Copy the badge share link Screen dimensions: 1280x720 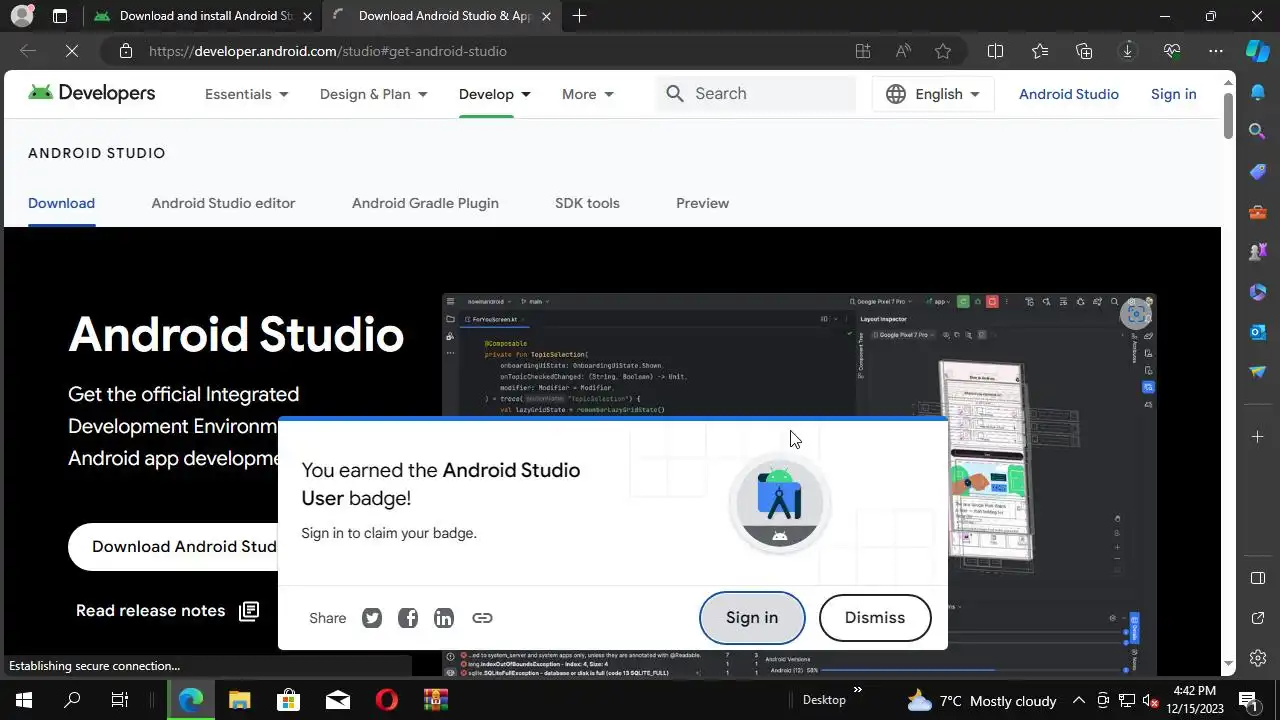click(x=482, y=618)
